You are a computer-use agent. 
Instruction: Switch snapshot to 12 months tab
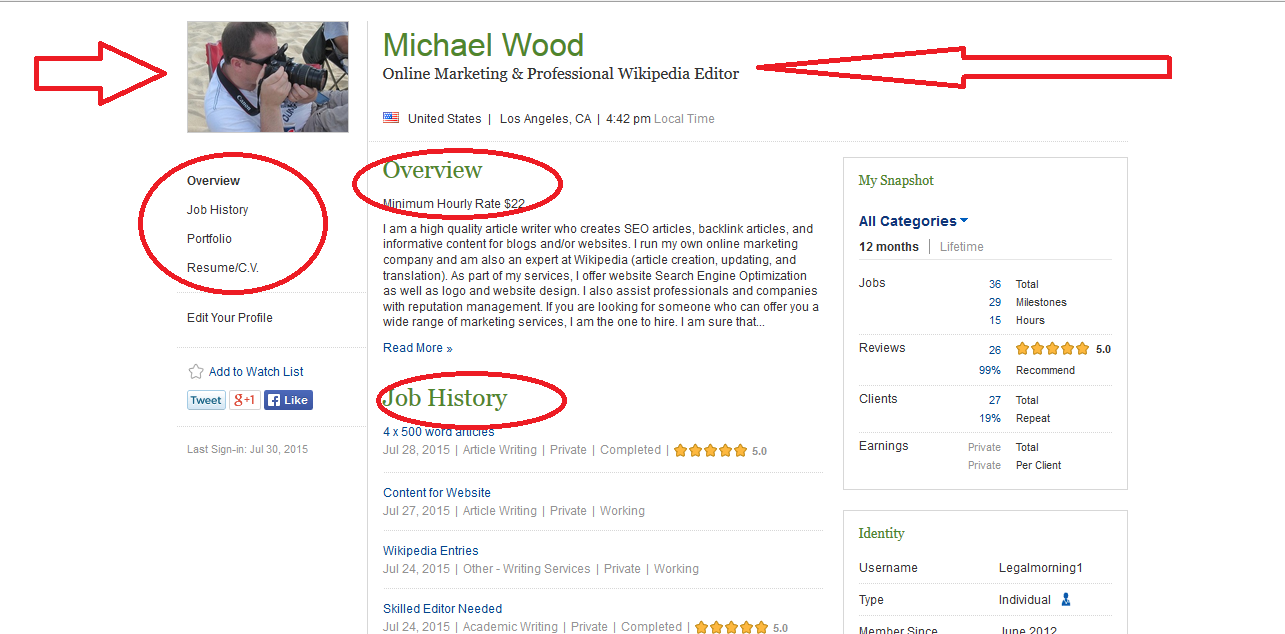coord(888,247)
